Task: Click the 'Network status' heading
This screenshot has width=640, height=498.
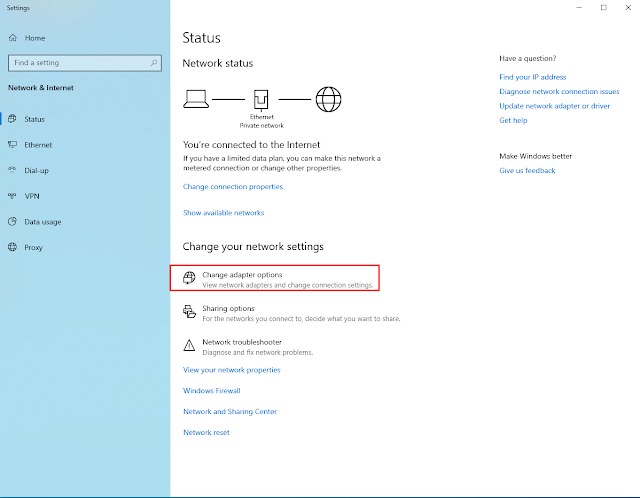Action: click(x=218, y=63)
